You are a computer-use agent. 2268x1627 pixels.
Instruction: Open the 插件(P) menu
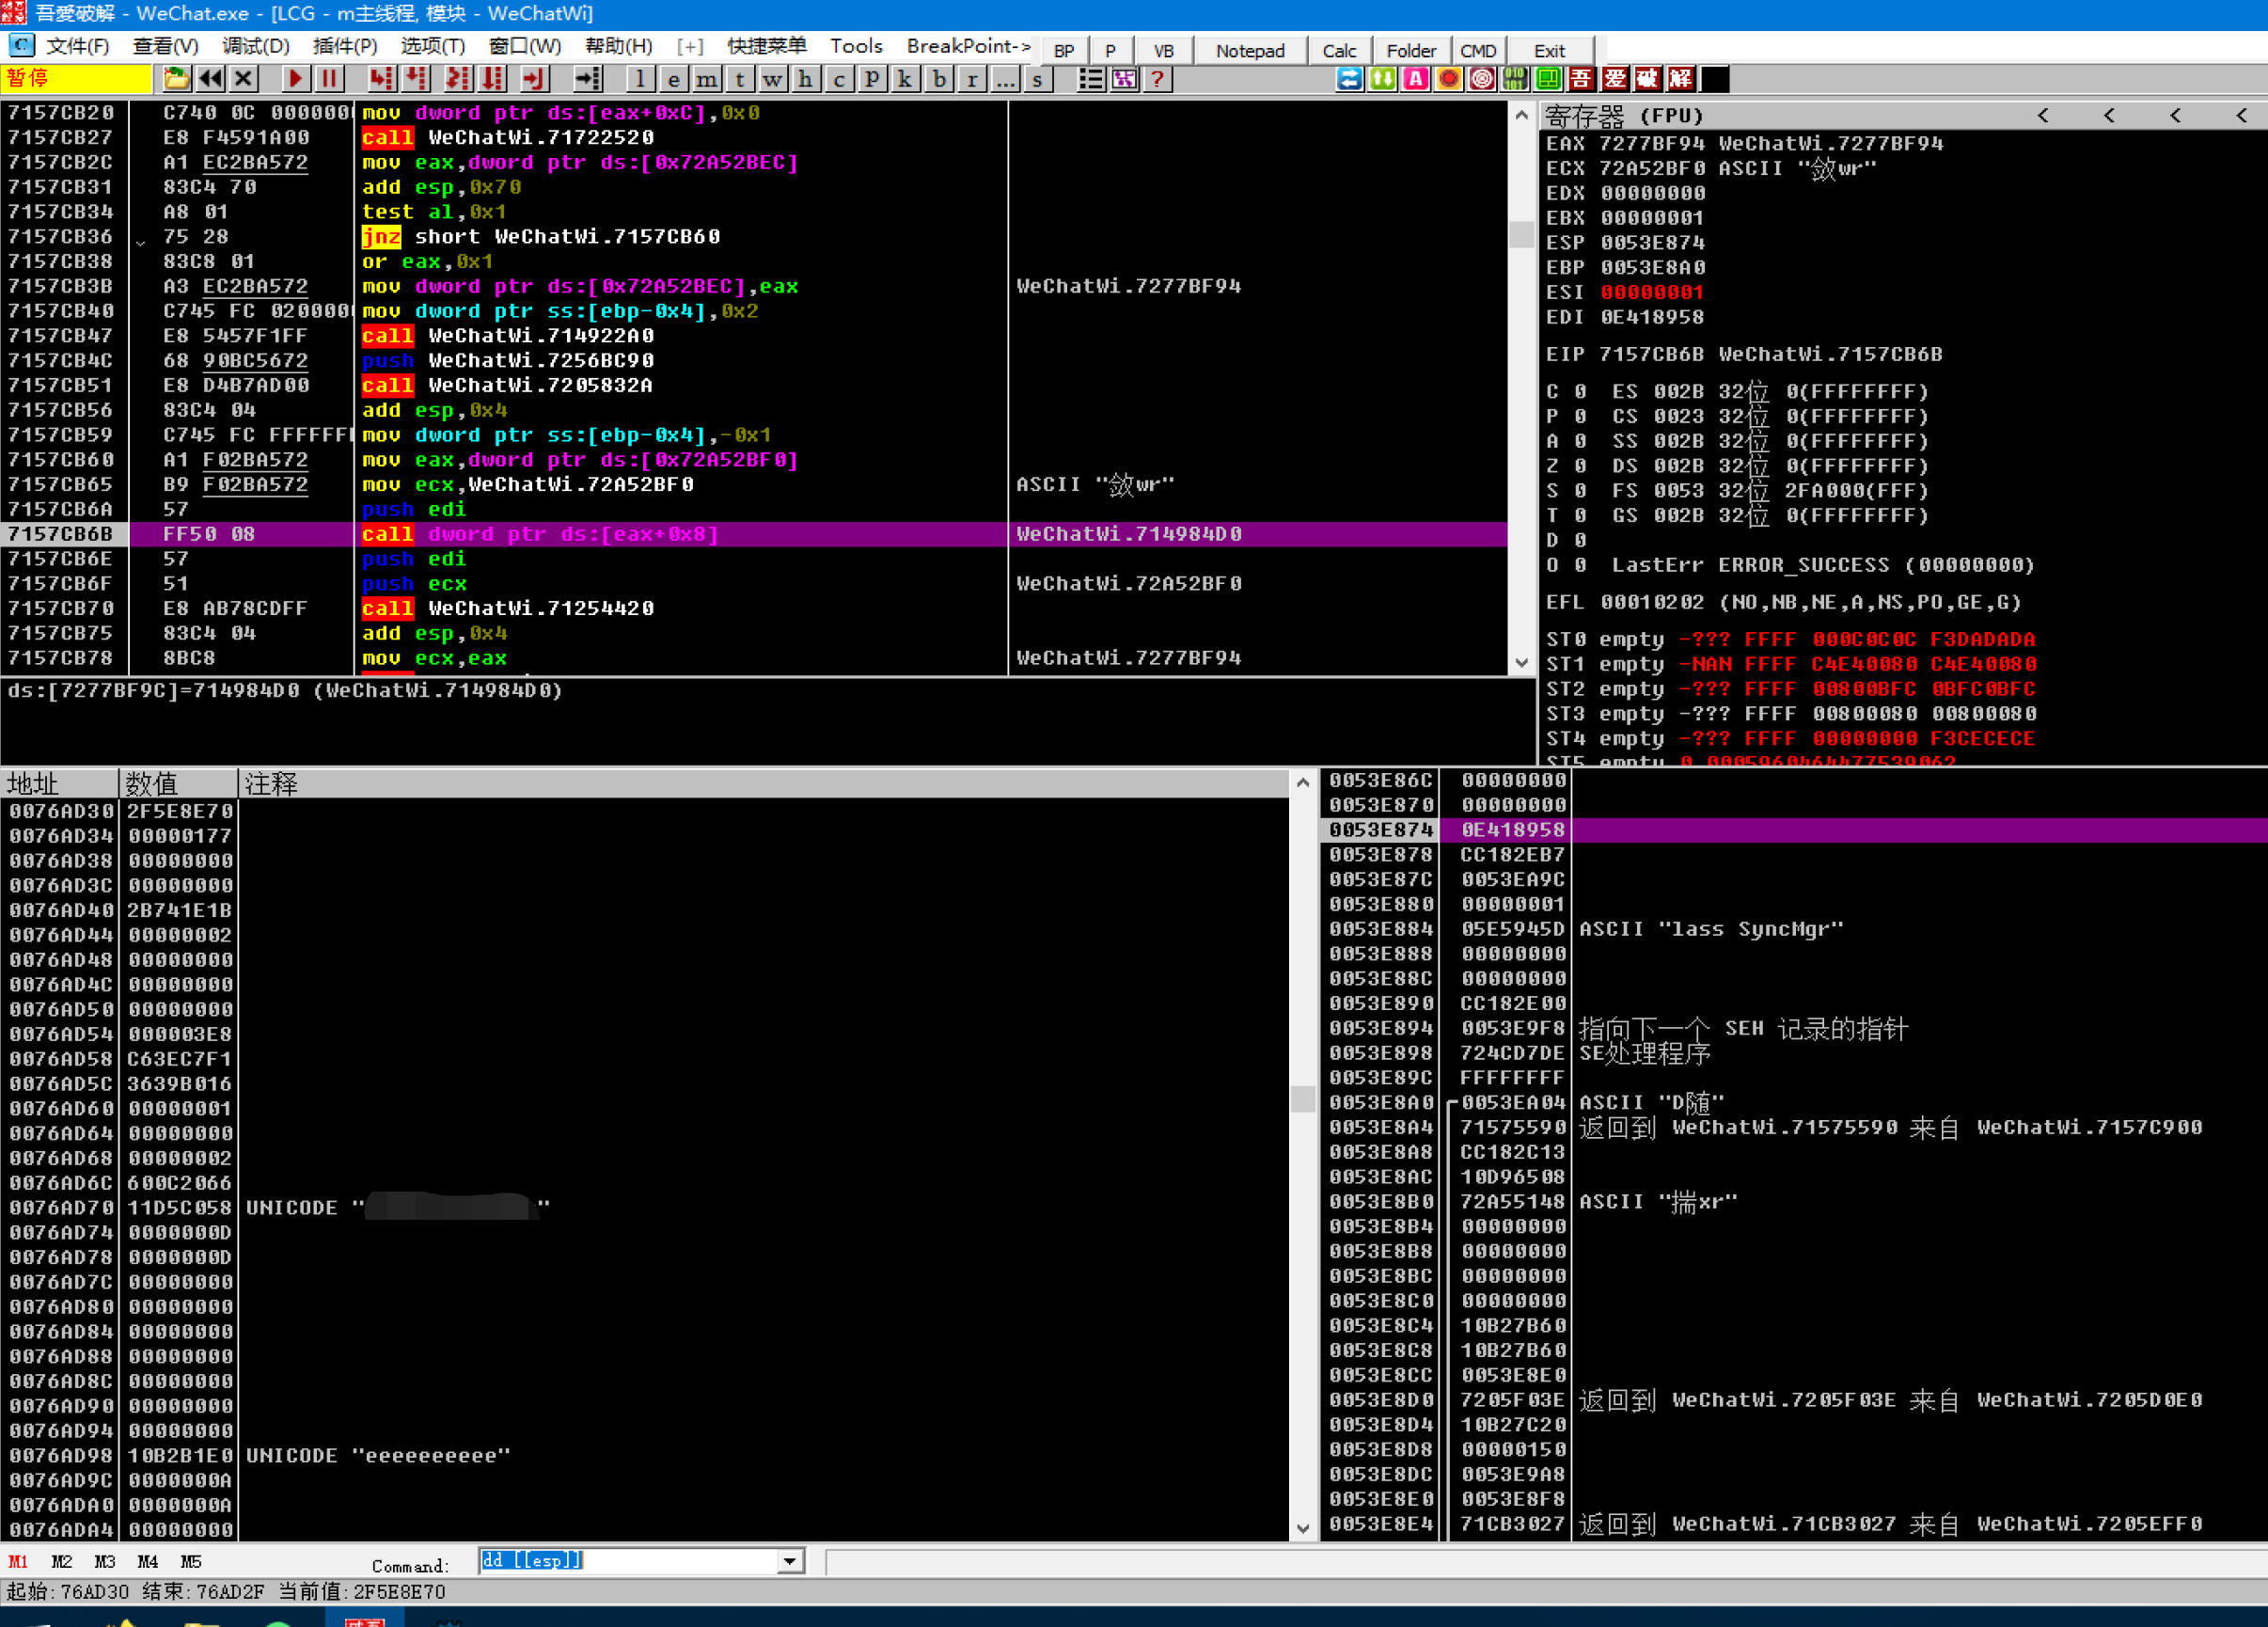tap(345, 46)
